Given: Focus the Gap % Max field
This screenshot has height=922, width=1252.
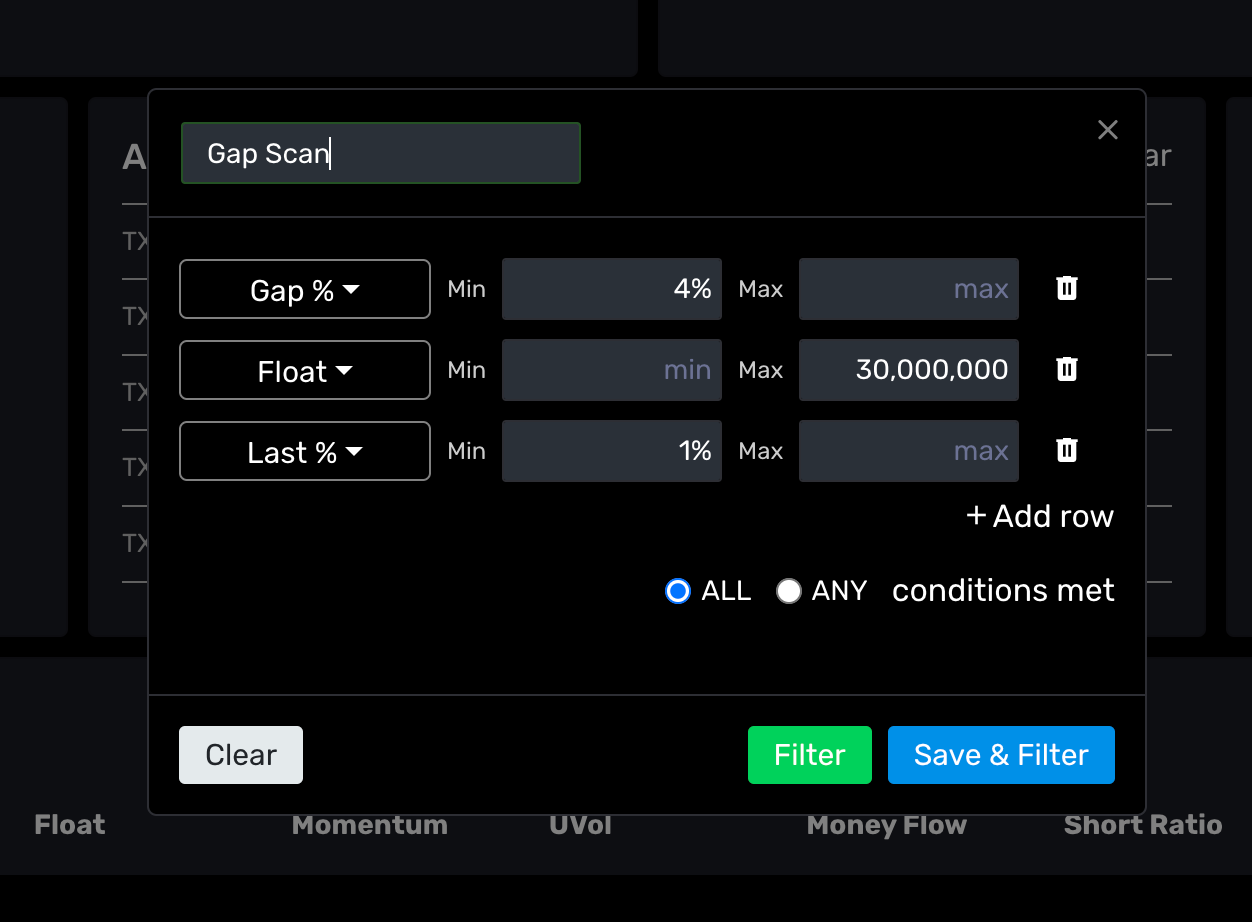Looking at the screenshot, I should click(x=908, y=289).
